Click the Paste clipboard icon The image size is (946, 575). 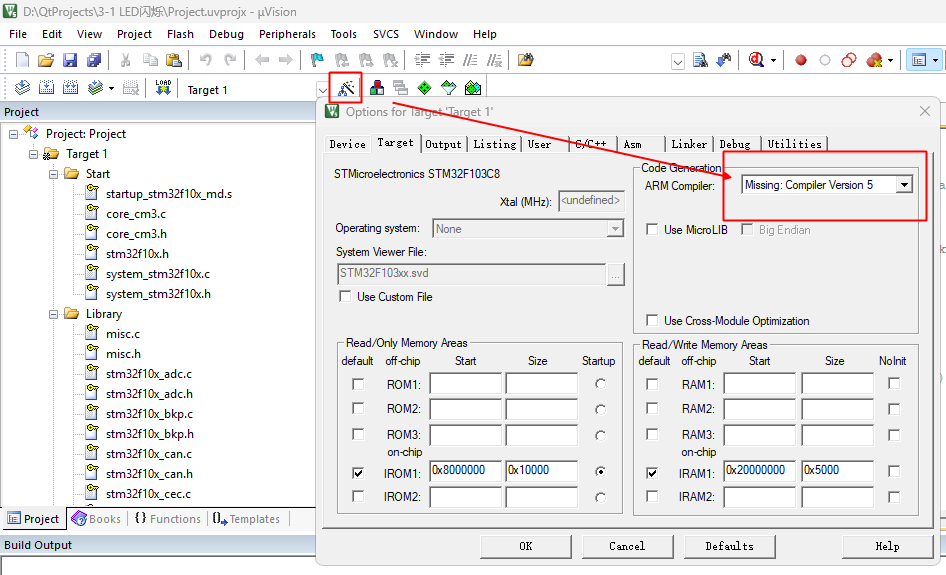(x=174, y=60)
